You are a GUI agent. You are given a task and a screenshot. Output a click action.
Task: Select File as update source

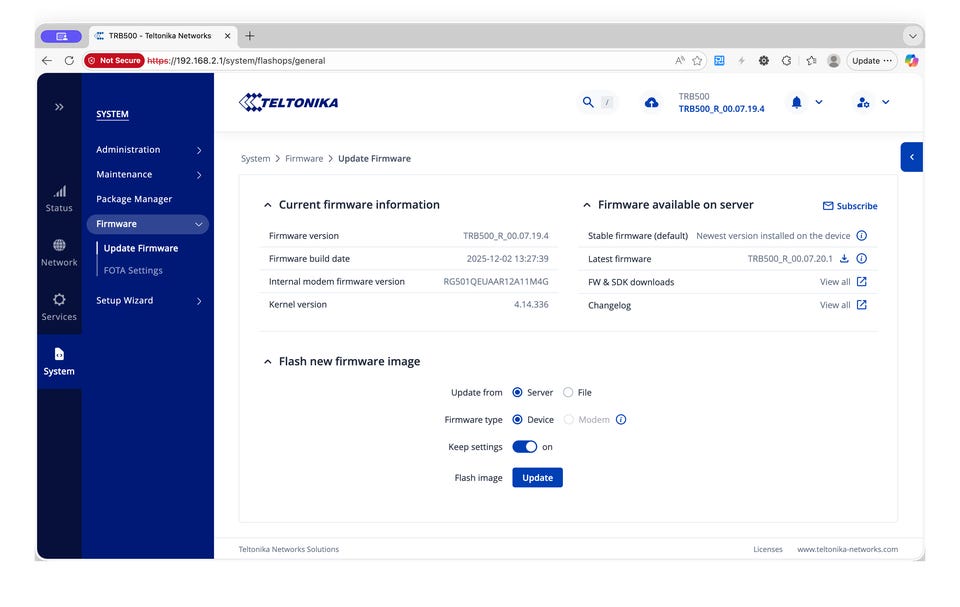[x=568, y=393]
